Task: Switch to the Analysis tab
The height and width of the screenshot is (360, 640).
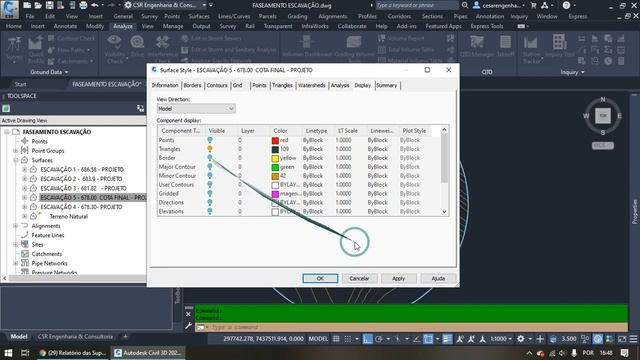Action: 340,85
